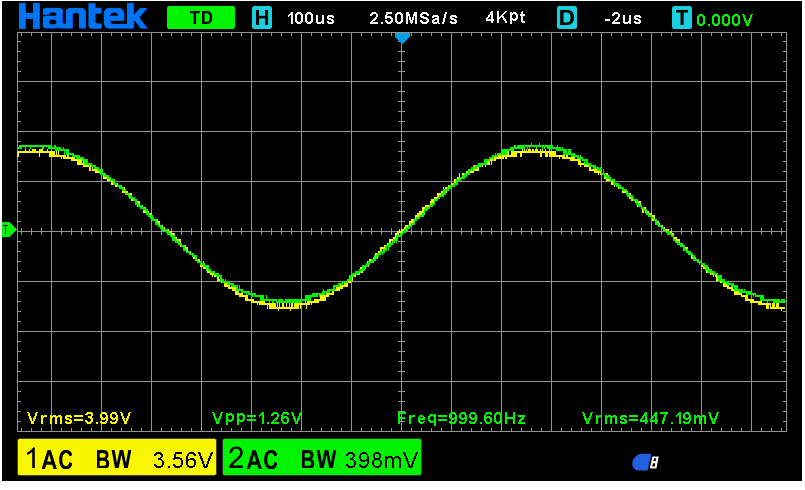Image resolution: width=805 pixels, height=490 pixels.
Task: Click the 4Kpt memory depth readout
Action: click(x=505, y=18)
